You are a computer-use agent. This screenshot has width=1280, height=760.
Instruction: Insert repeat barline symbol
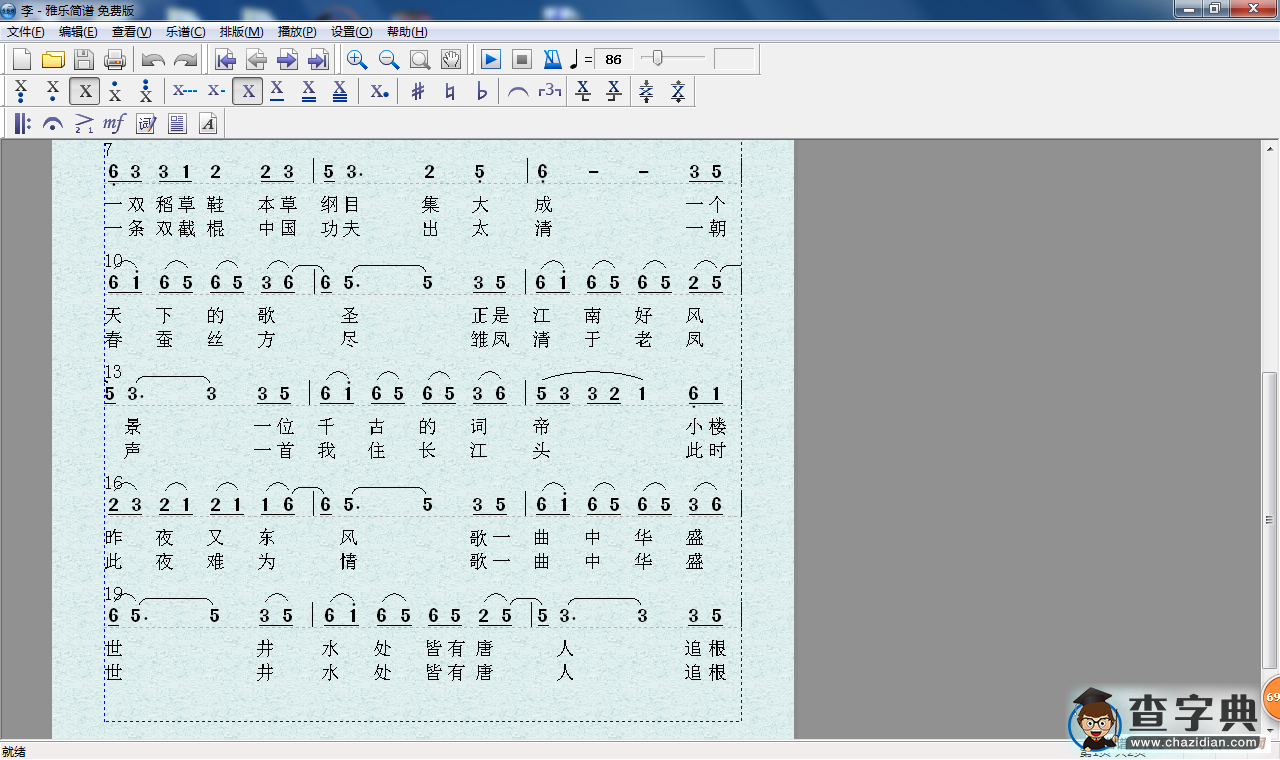pyautogui.click(x=22, y=124)
